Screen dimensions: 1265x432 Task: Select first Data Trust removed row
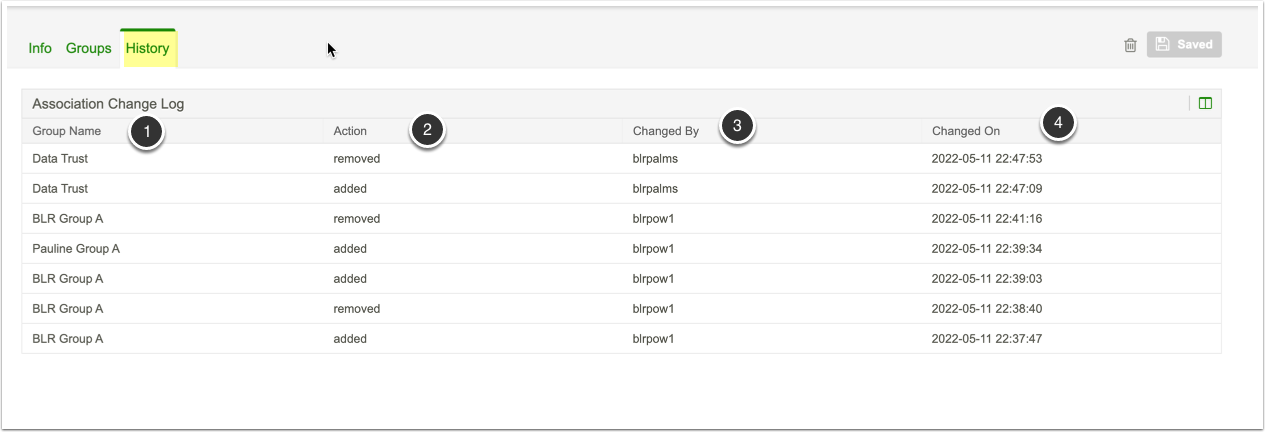coord(60,158)
